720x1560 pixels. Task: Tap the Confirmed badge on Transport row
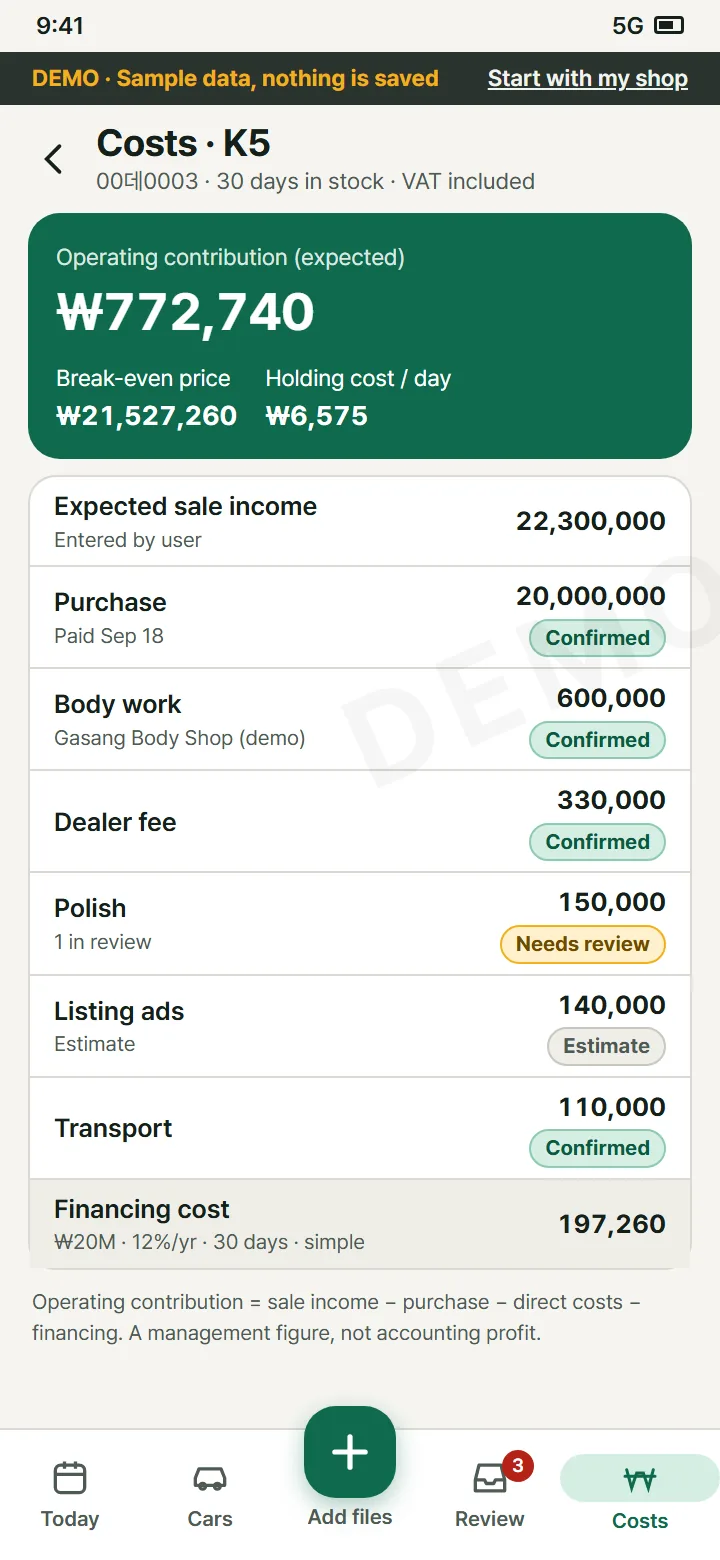point(597,1148)
